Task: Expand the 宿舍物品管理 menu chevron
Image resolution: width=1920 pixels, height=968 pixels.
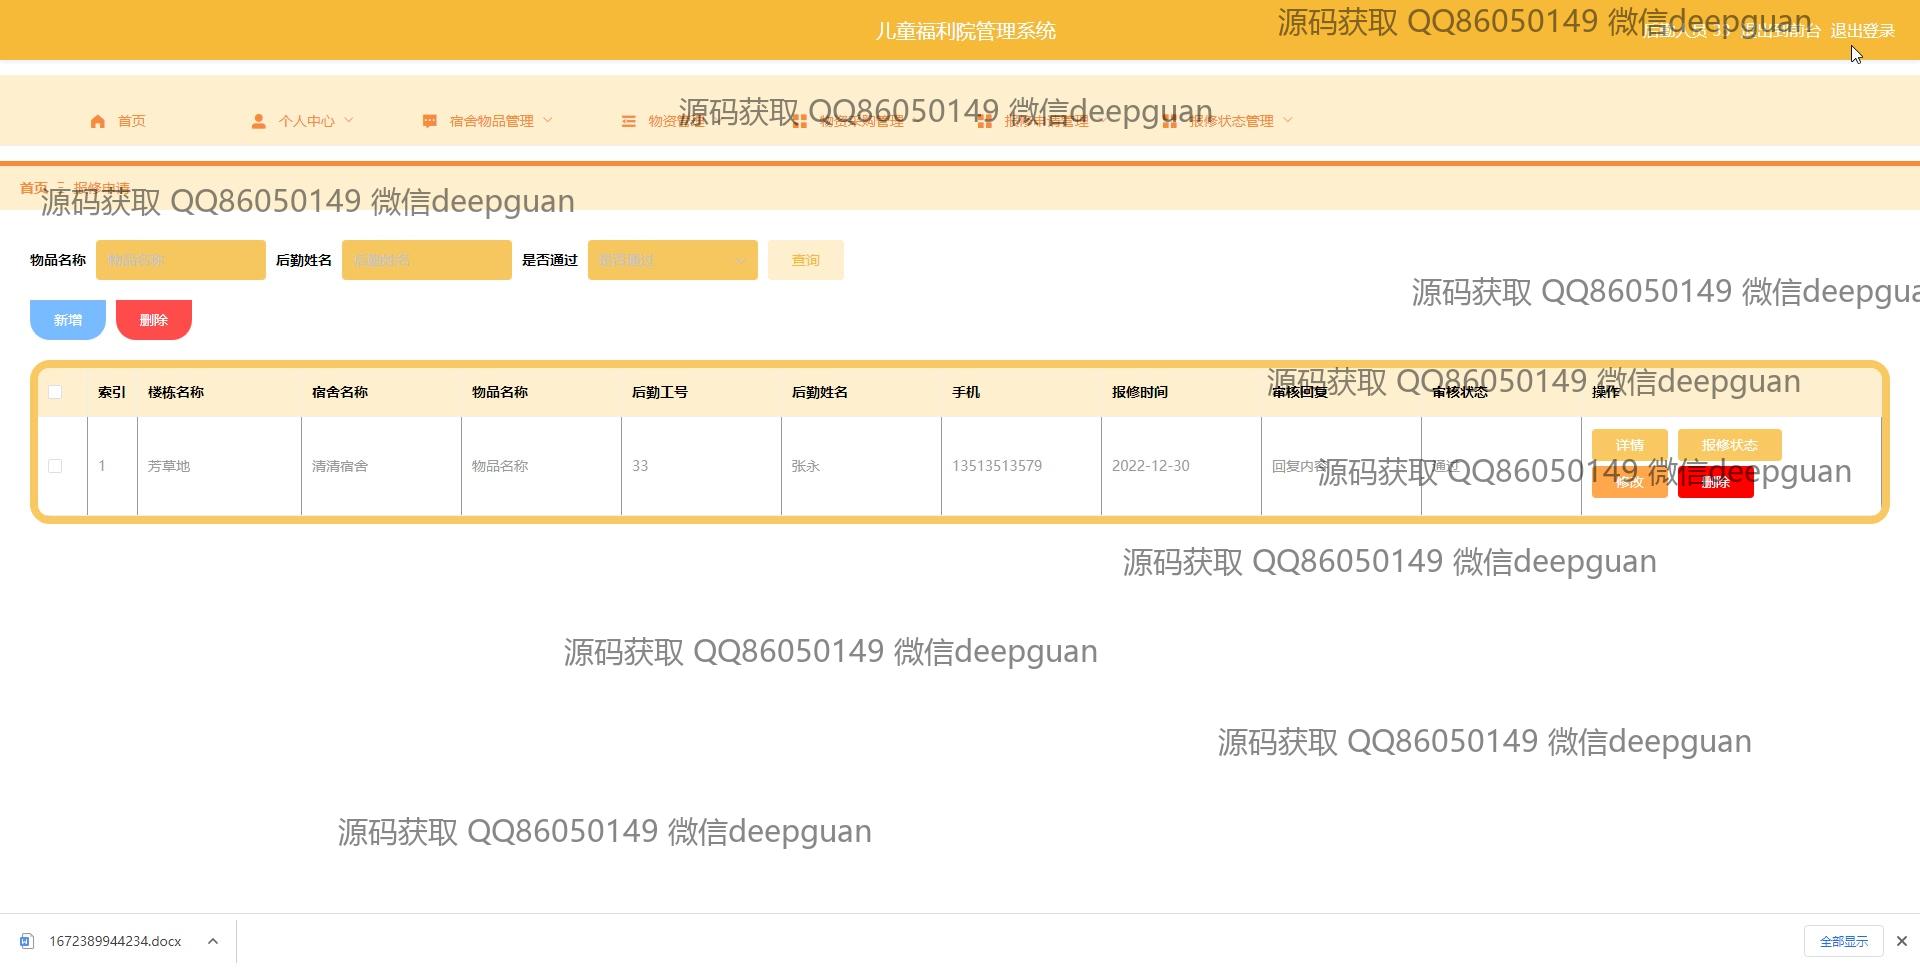Action: [548, 120]
